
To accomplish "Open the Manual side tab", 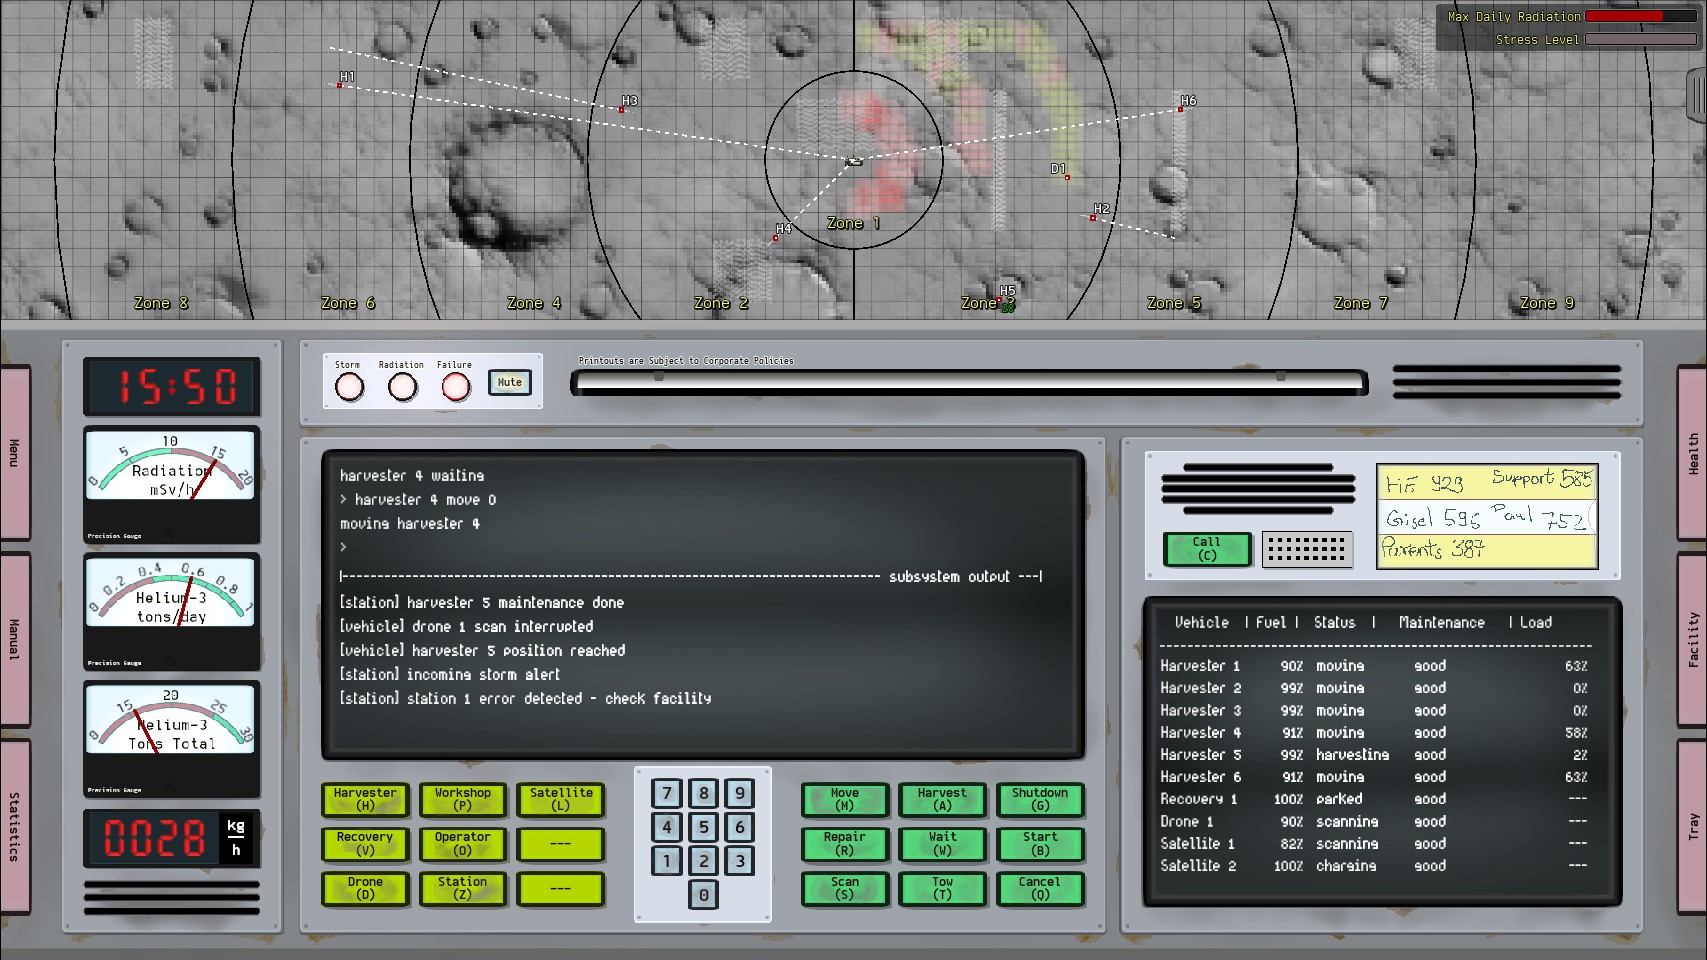I will click(x=15, y=639).
